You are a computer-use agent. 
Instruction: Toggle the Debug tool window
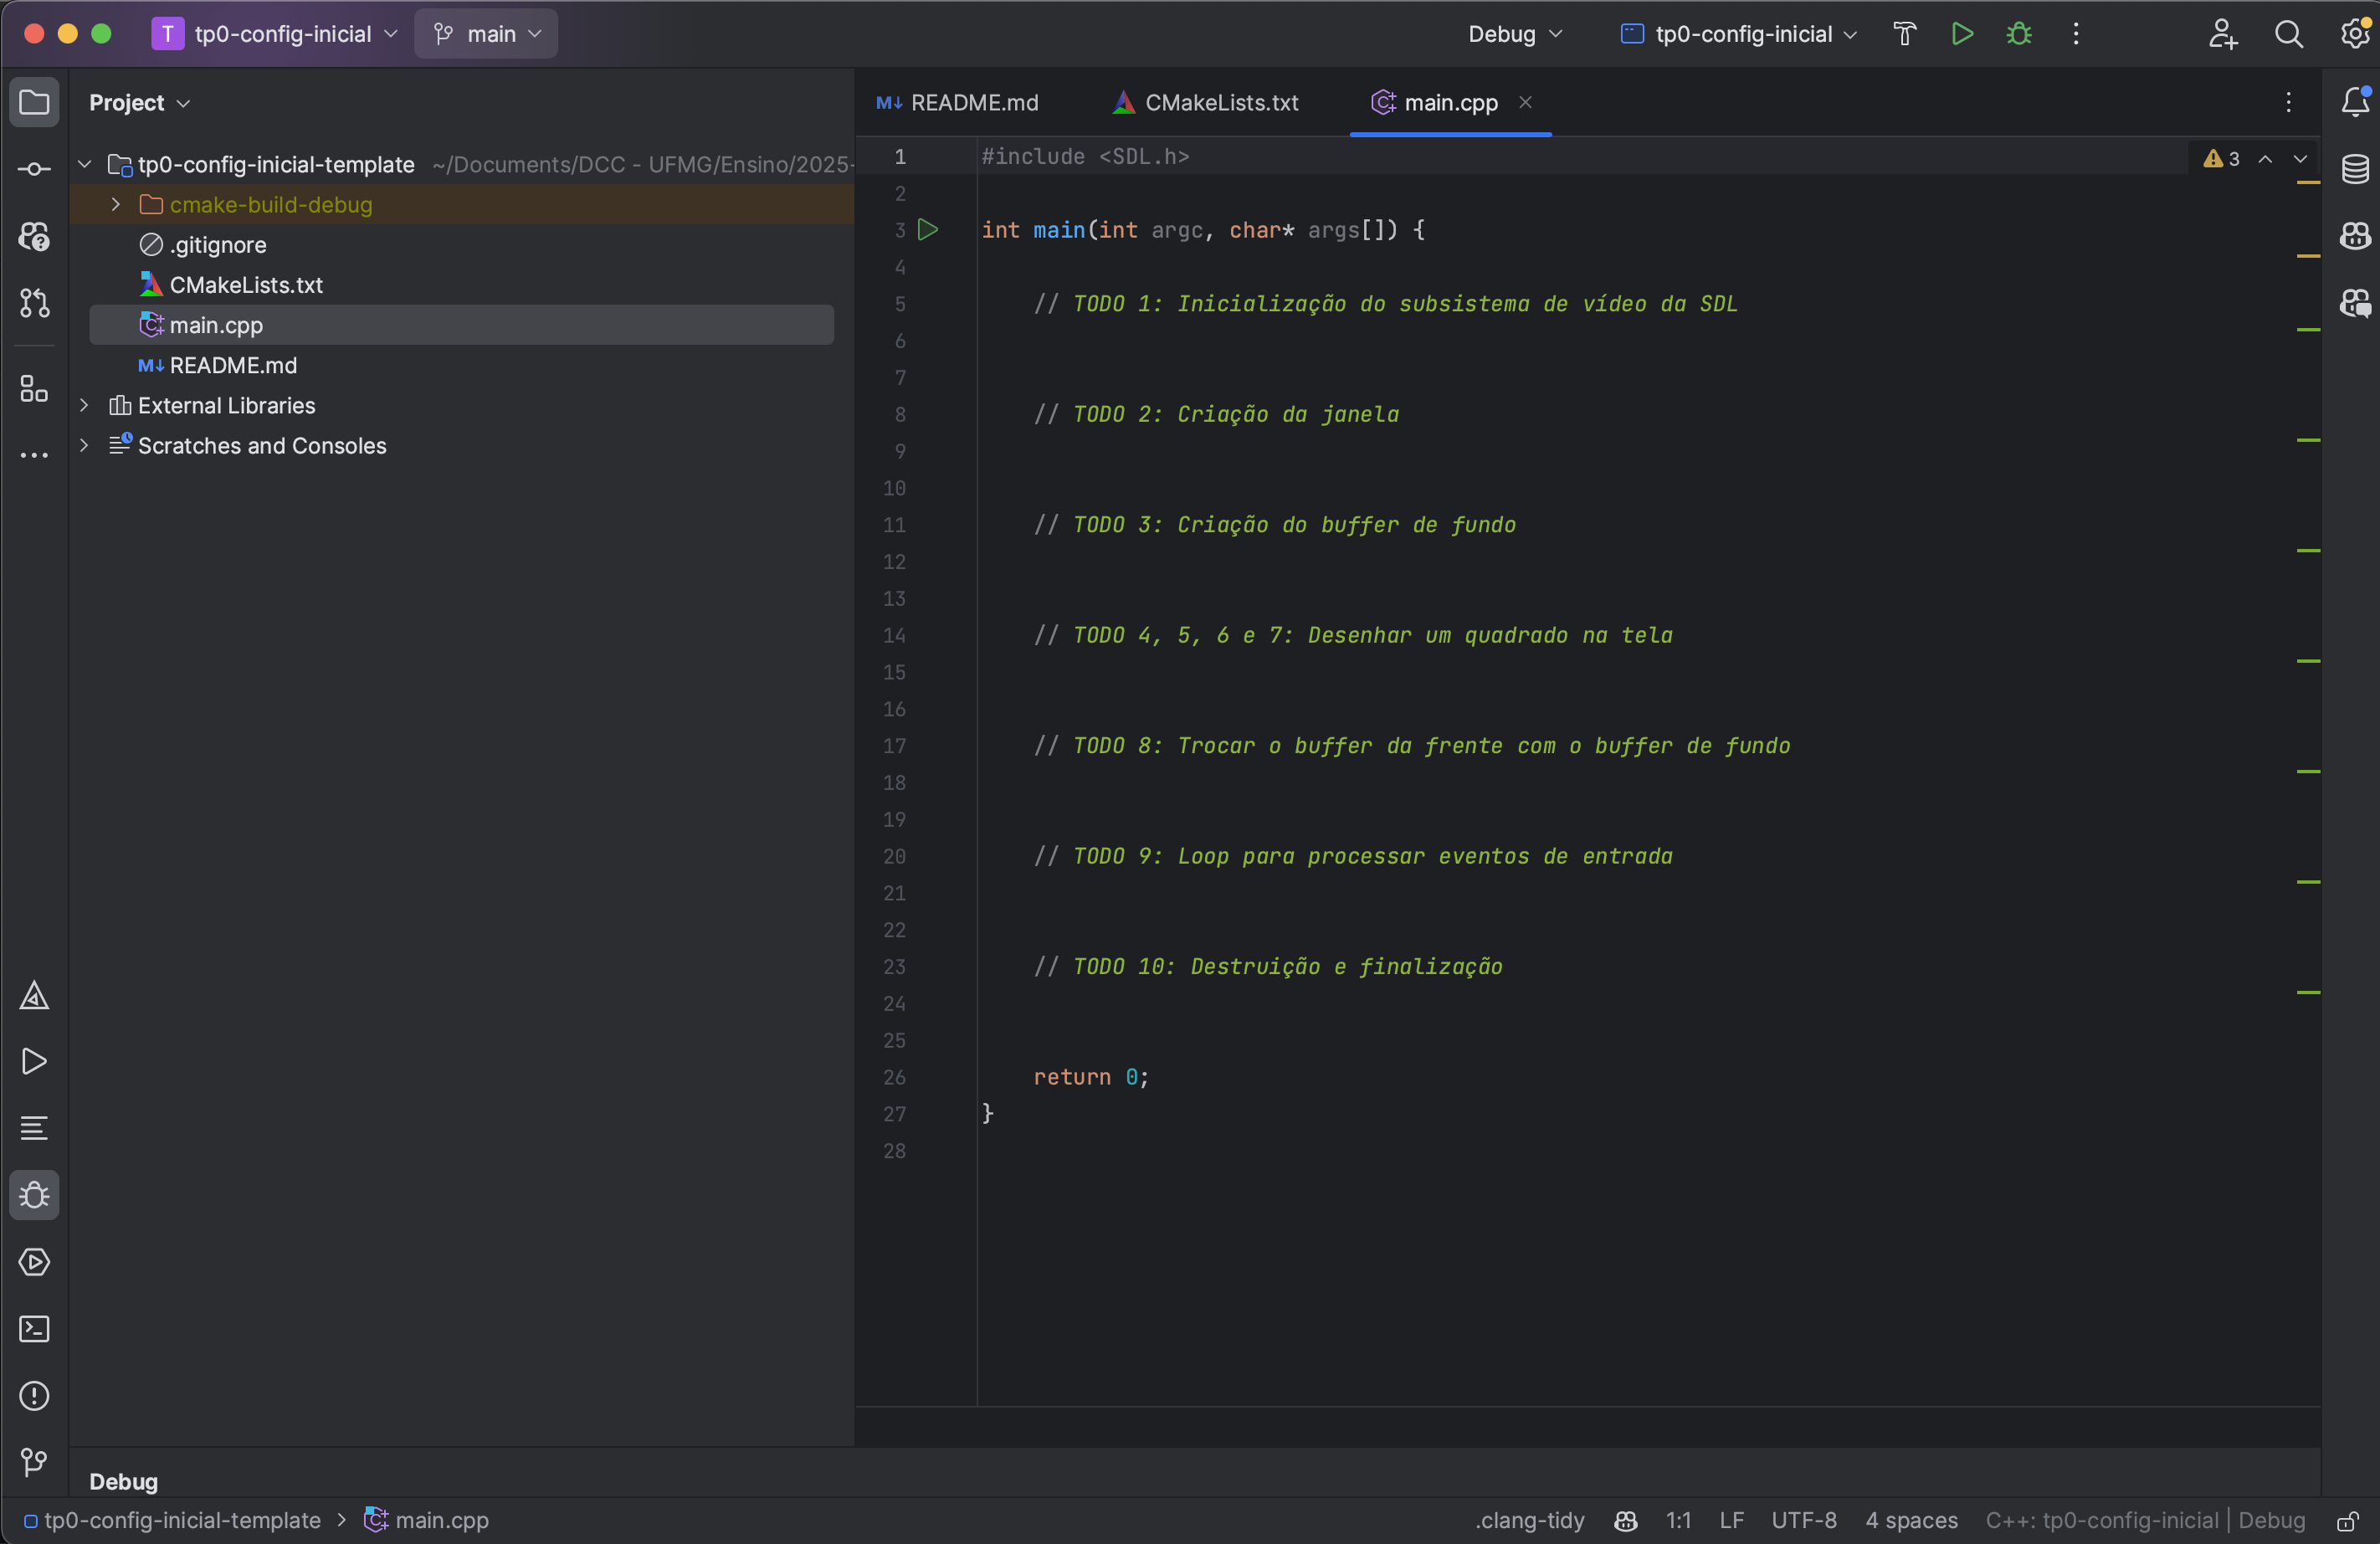[x=34, y=1195]
